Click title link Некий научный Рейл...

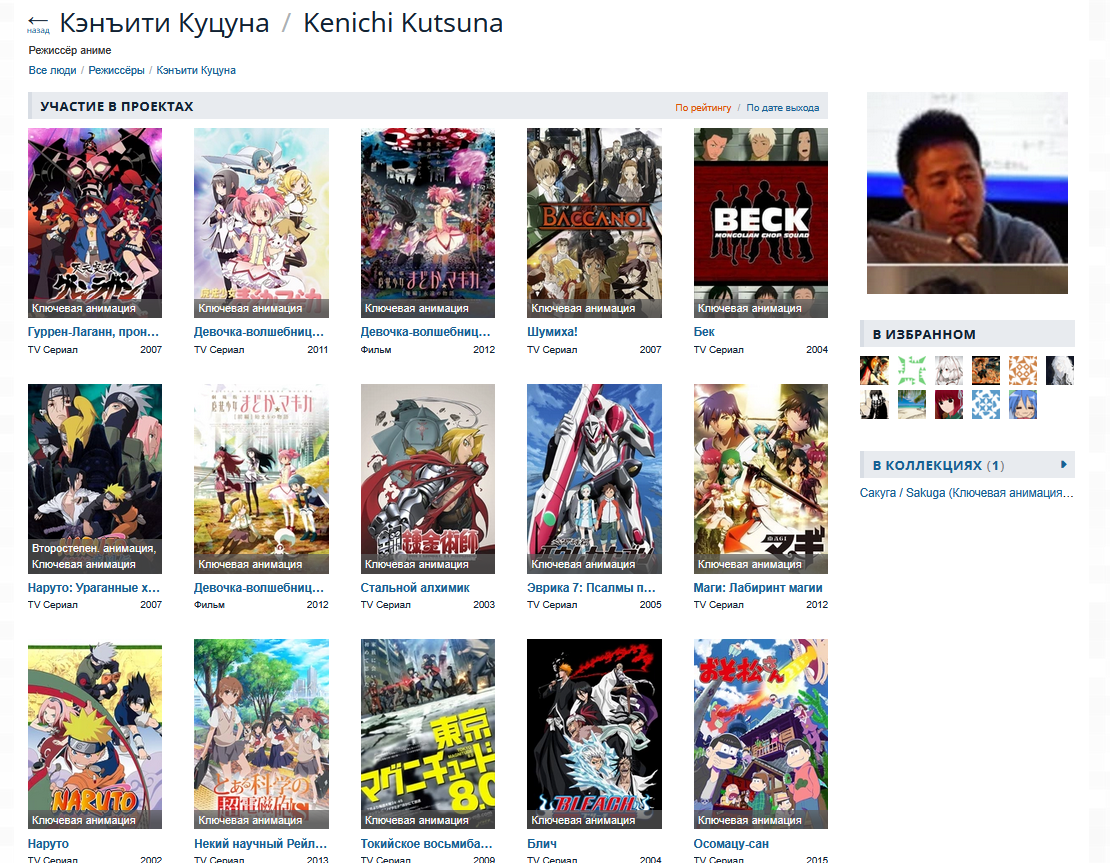[261, 844]
